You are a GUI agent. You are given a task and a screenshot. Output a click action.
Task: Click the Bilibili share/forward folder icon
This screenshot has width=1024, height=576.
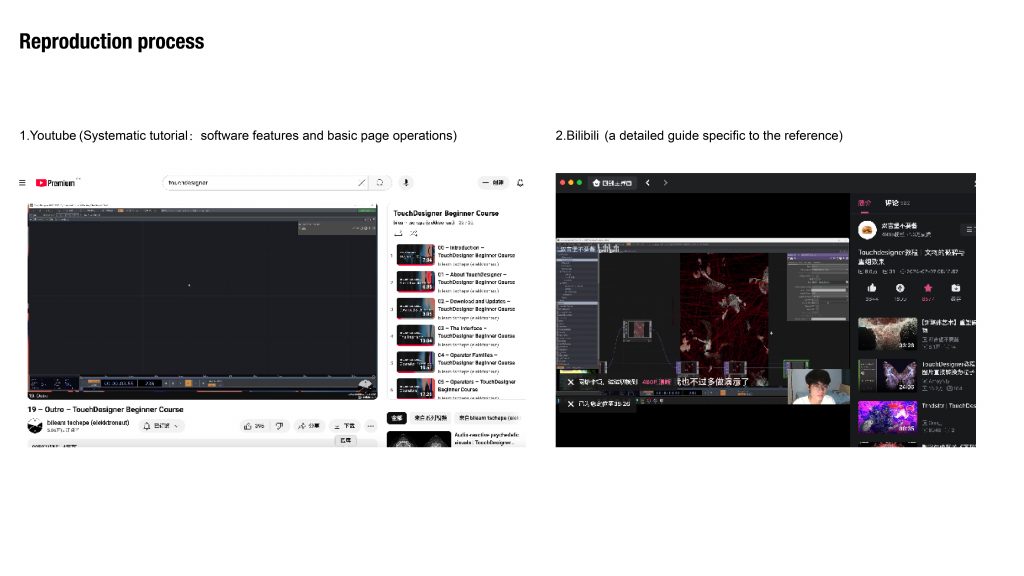pos(956,288)
